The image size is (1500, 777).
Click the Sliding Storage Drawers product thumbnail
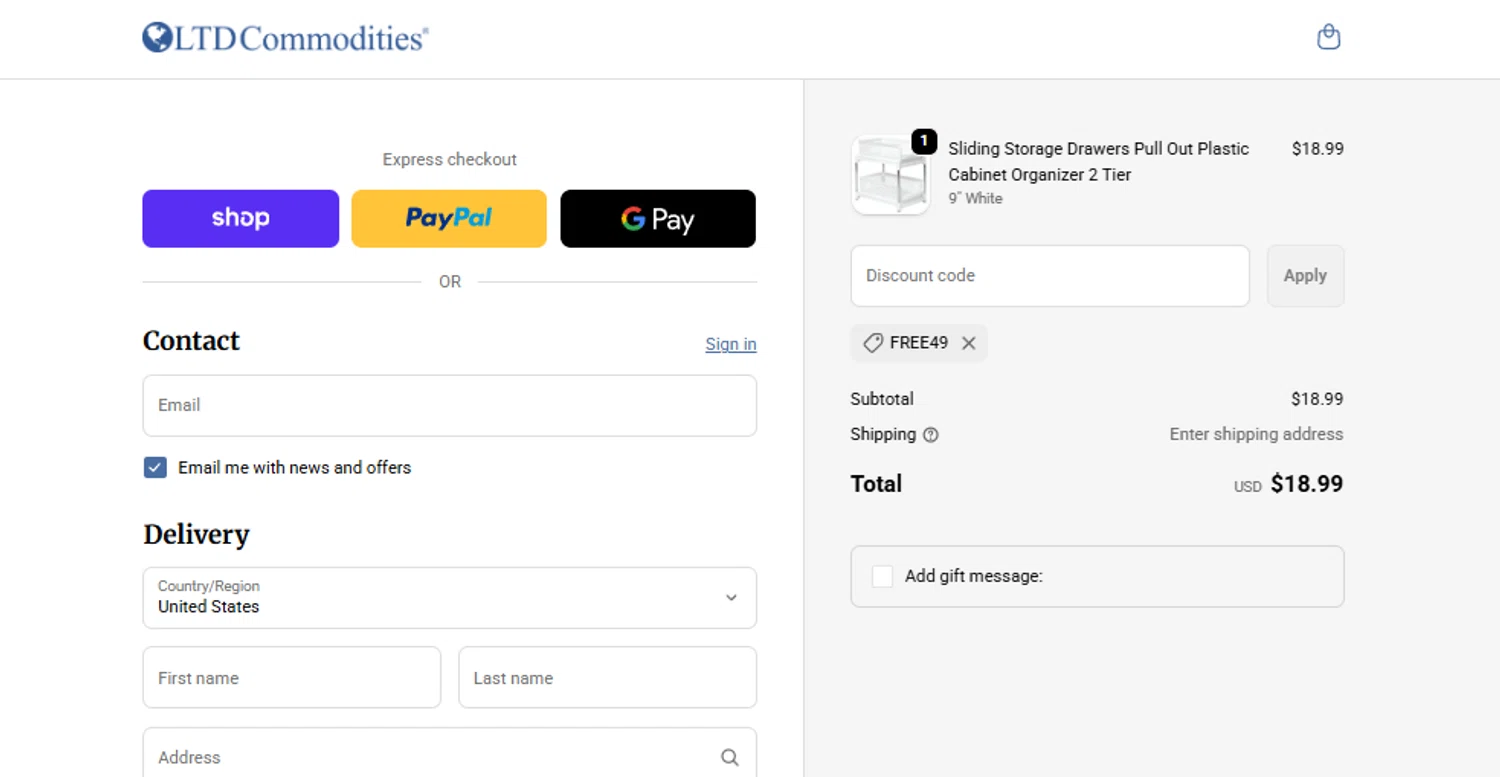pyautogui.click(x=889, y=175)
